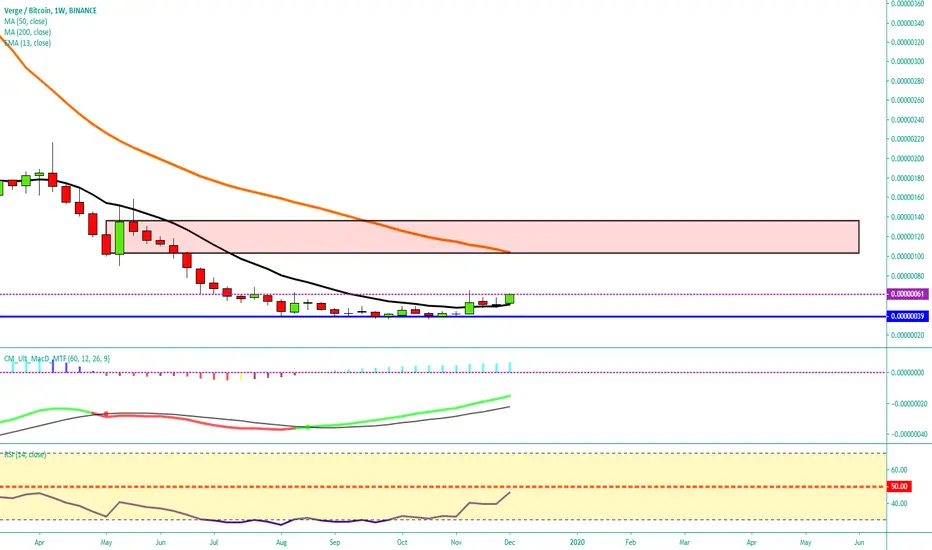Click the RSI line near December

[504, 497]
